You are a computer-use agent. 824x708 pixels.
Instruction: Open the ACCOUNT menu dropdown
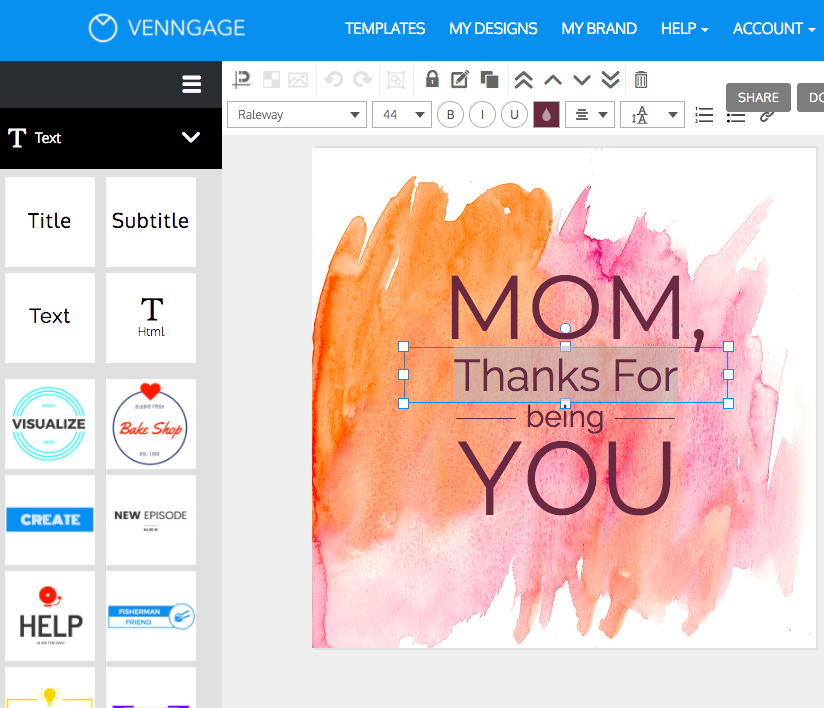click(x=774, y=28)
